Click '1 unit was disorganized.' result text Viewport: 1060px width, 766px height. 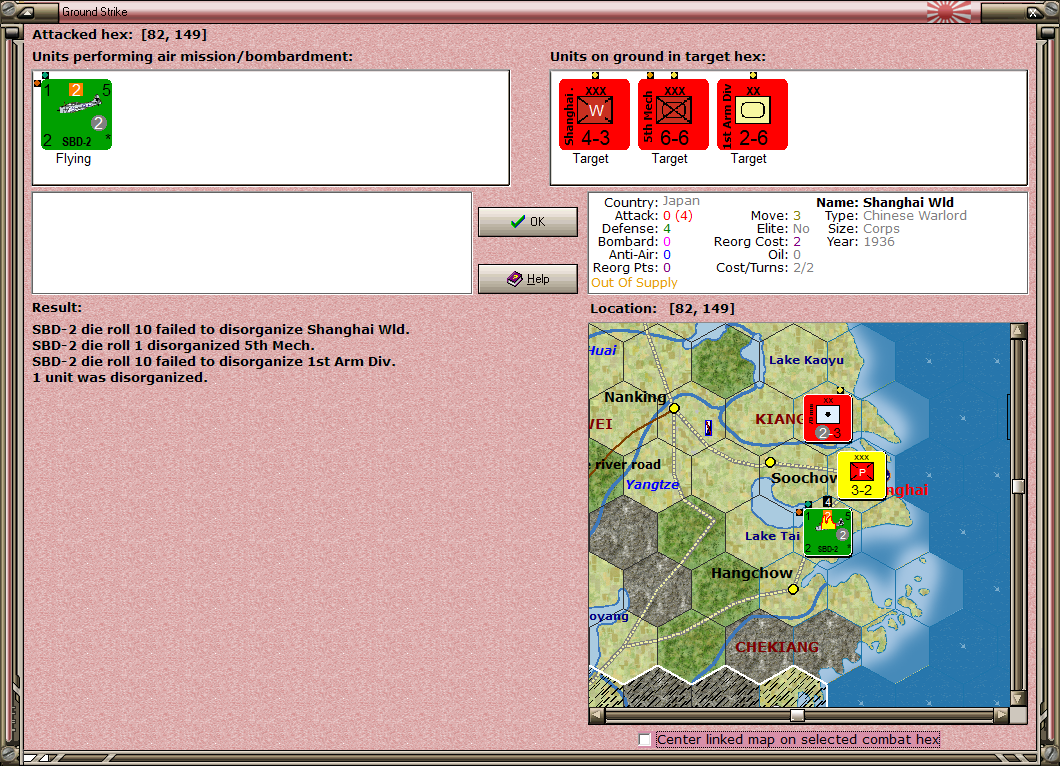click(x=120, y=377)
